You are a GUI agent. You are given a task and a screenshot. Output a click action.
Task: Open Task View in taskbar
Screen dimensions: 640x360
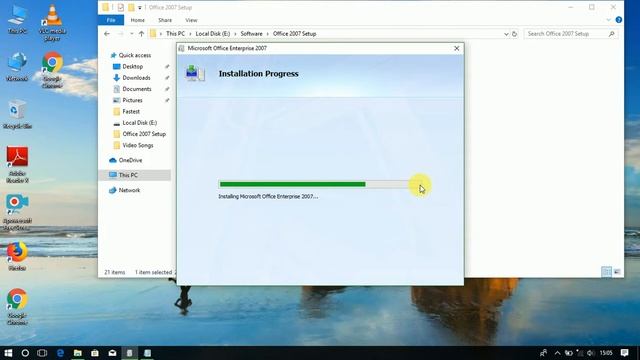click(x=42, y=353)
